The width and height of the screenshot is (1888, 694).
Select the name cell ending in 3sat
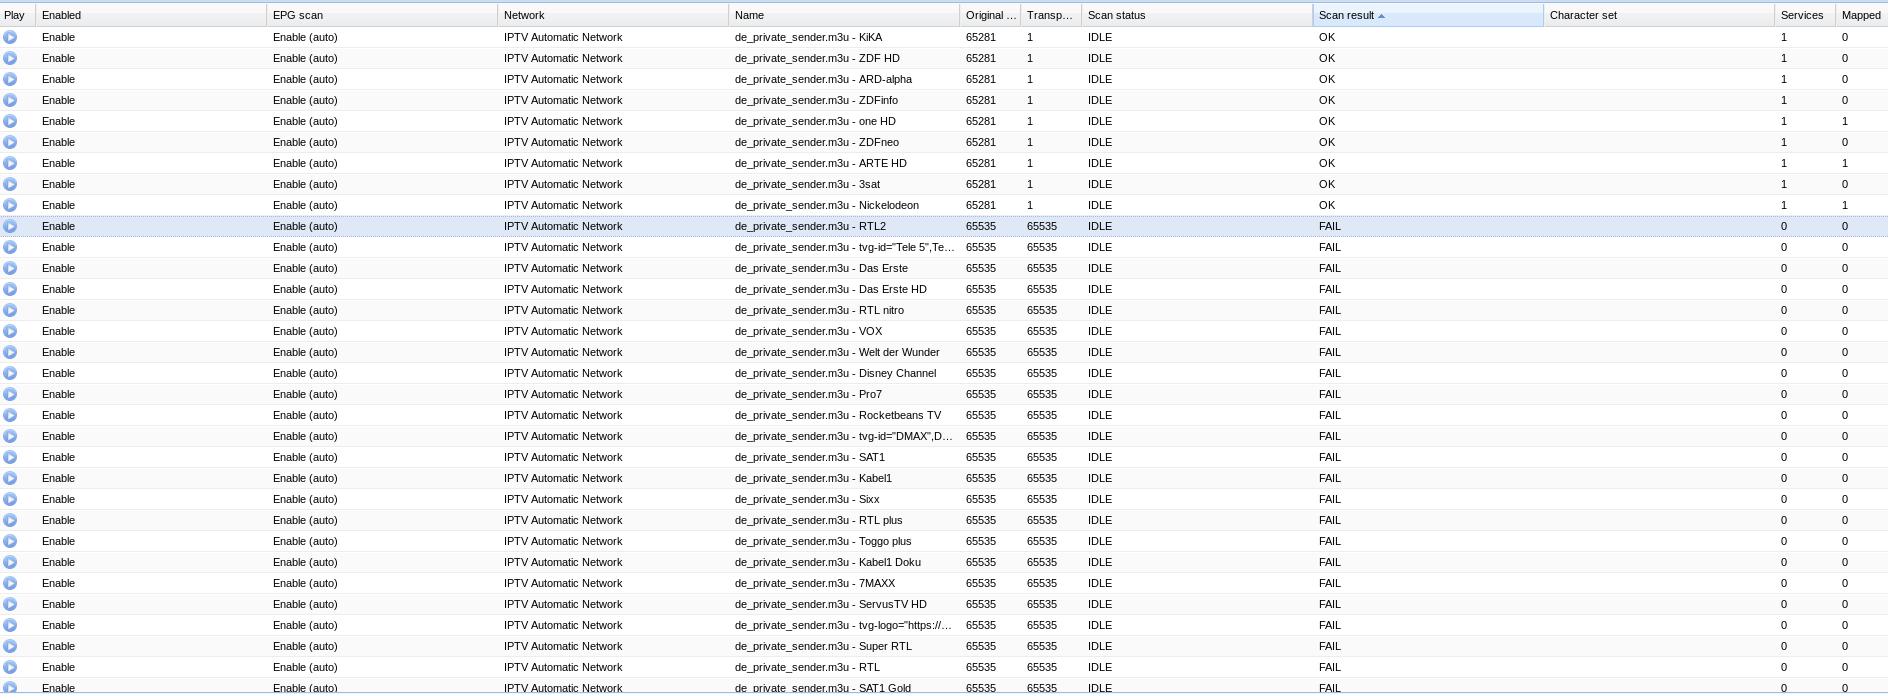pyautogui.click(x=844, y=184)
